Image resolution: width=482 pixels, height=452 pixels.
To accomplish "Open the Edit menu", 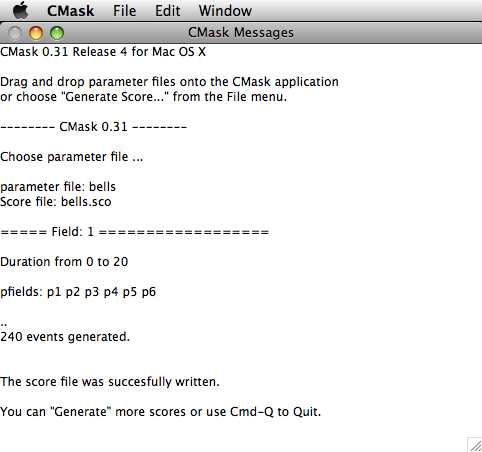I will click(167, 11).
